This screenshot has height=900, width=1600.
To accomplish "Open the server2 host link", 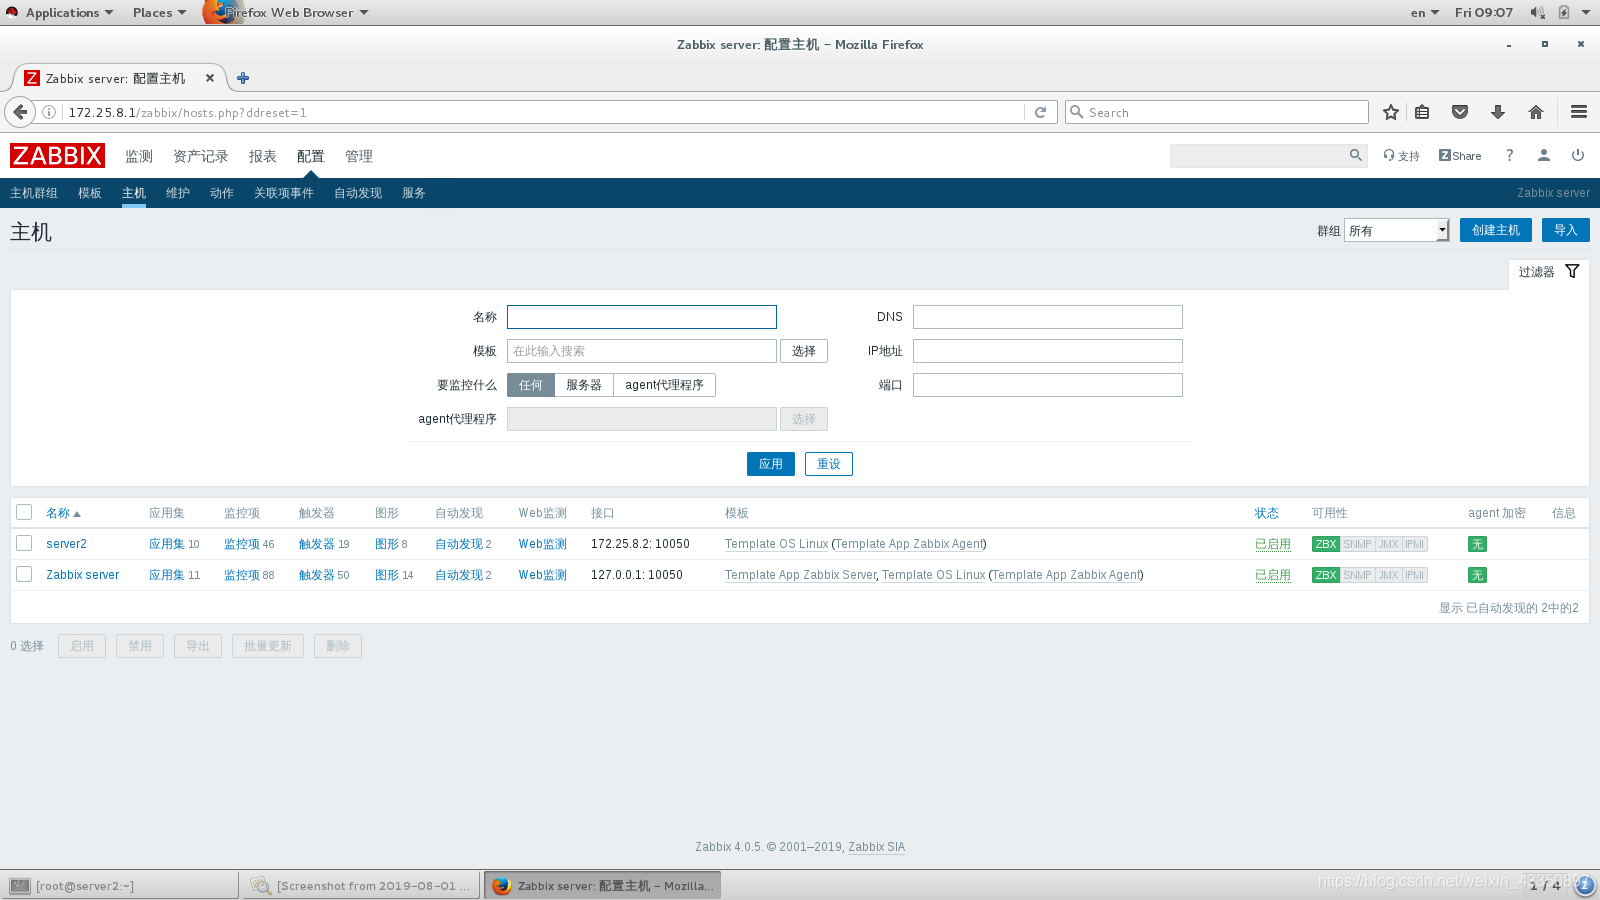I will [66, 544].
